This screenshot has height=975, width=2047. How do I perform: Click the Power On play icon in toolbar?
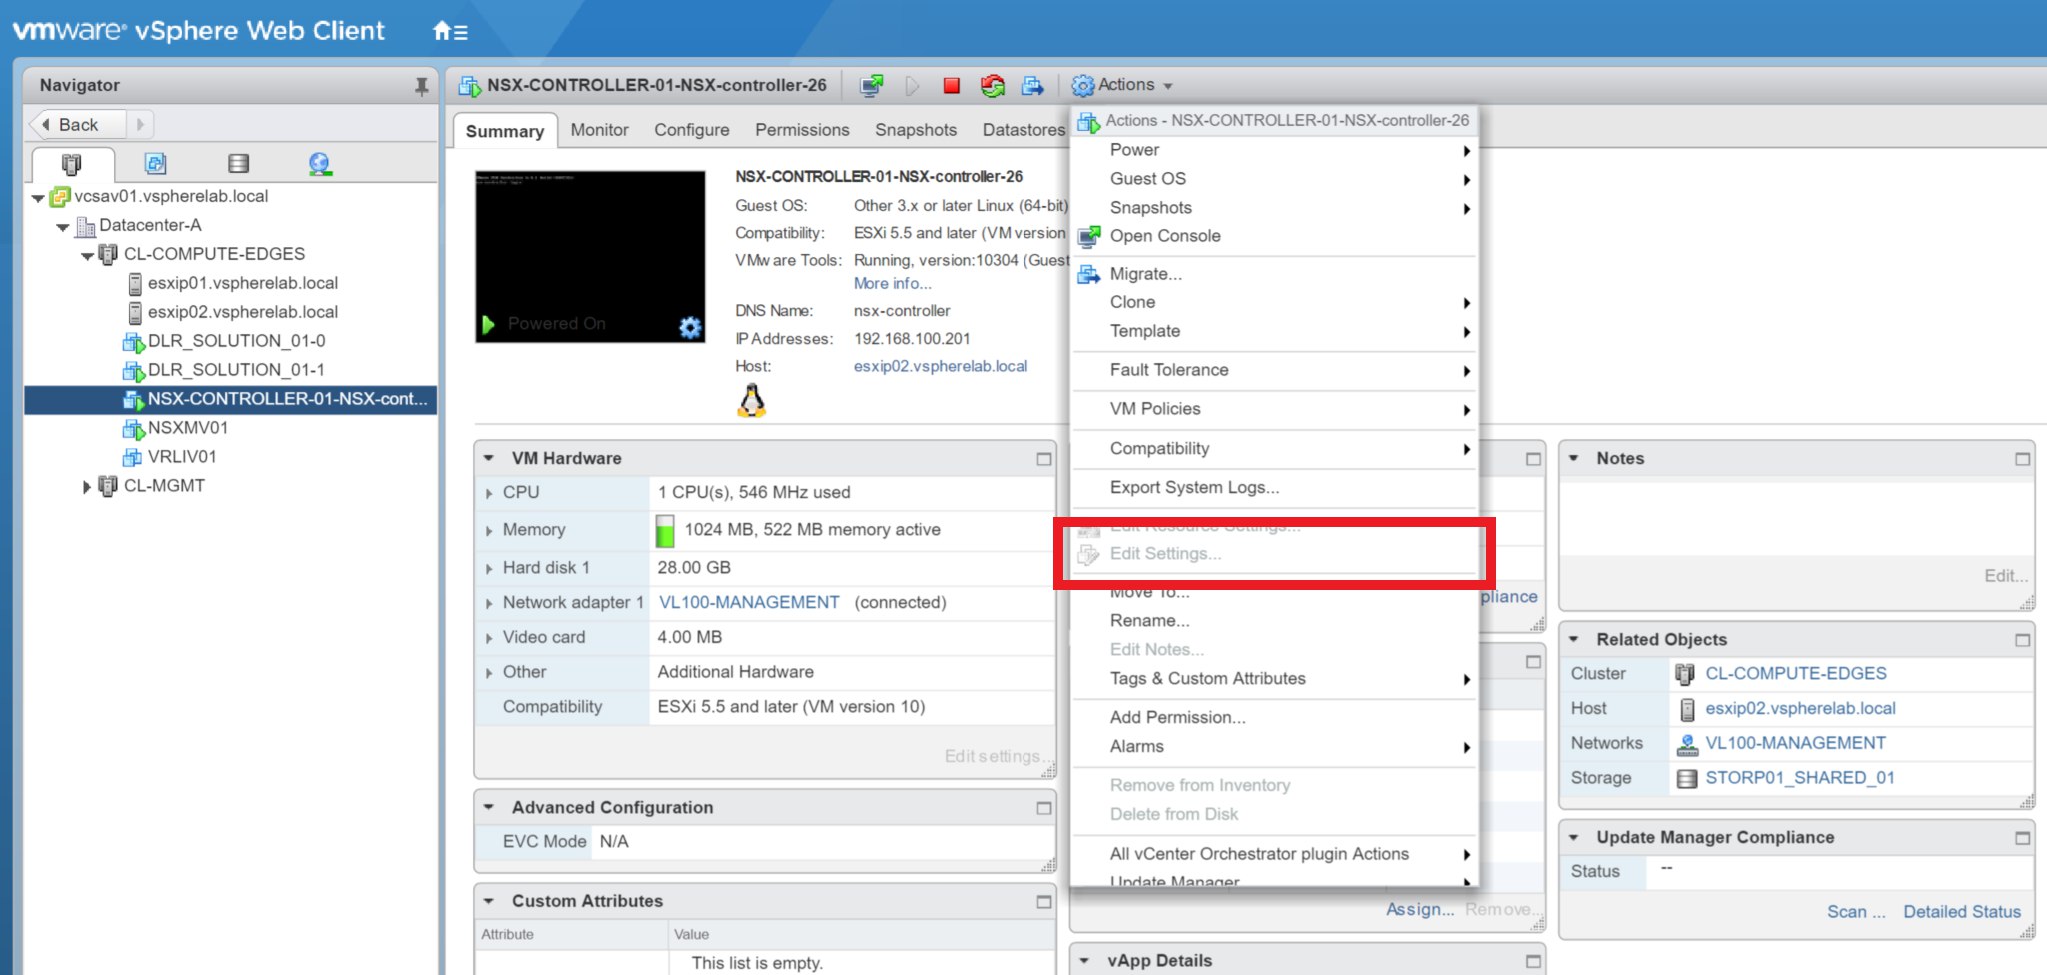point(912,86)
